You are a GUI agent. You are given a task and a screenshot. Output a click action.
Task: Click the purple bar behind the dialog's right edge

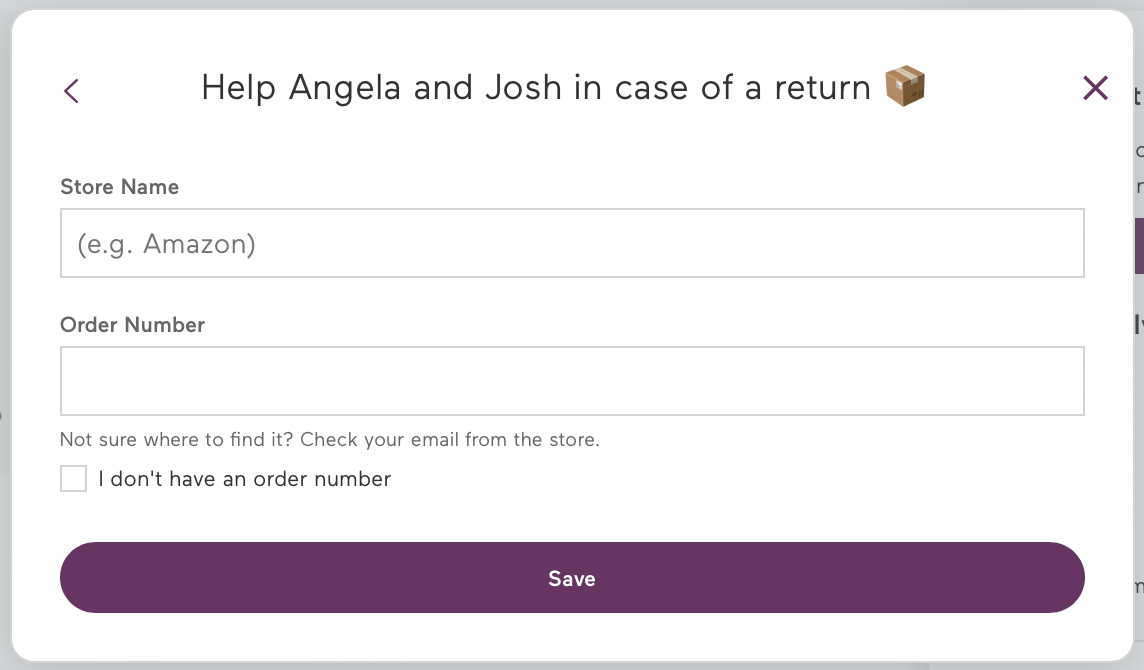pyautogui.click(x=1139, y=246)
